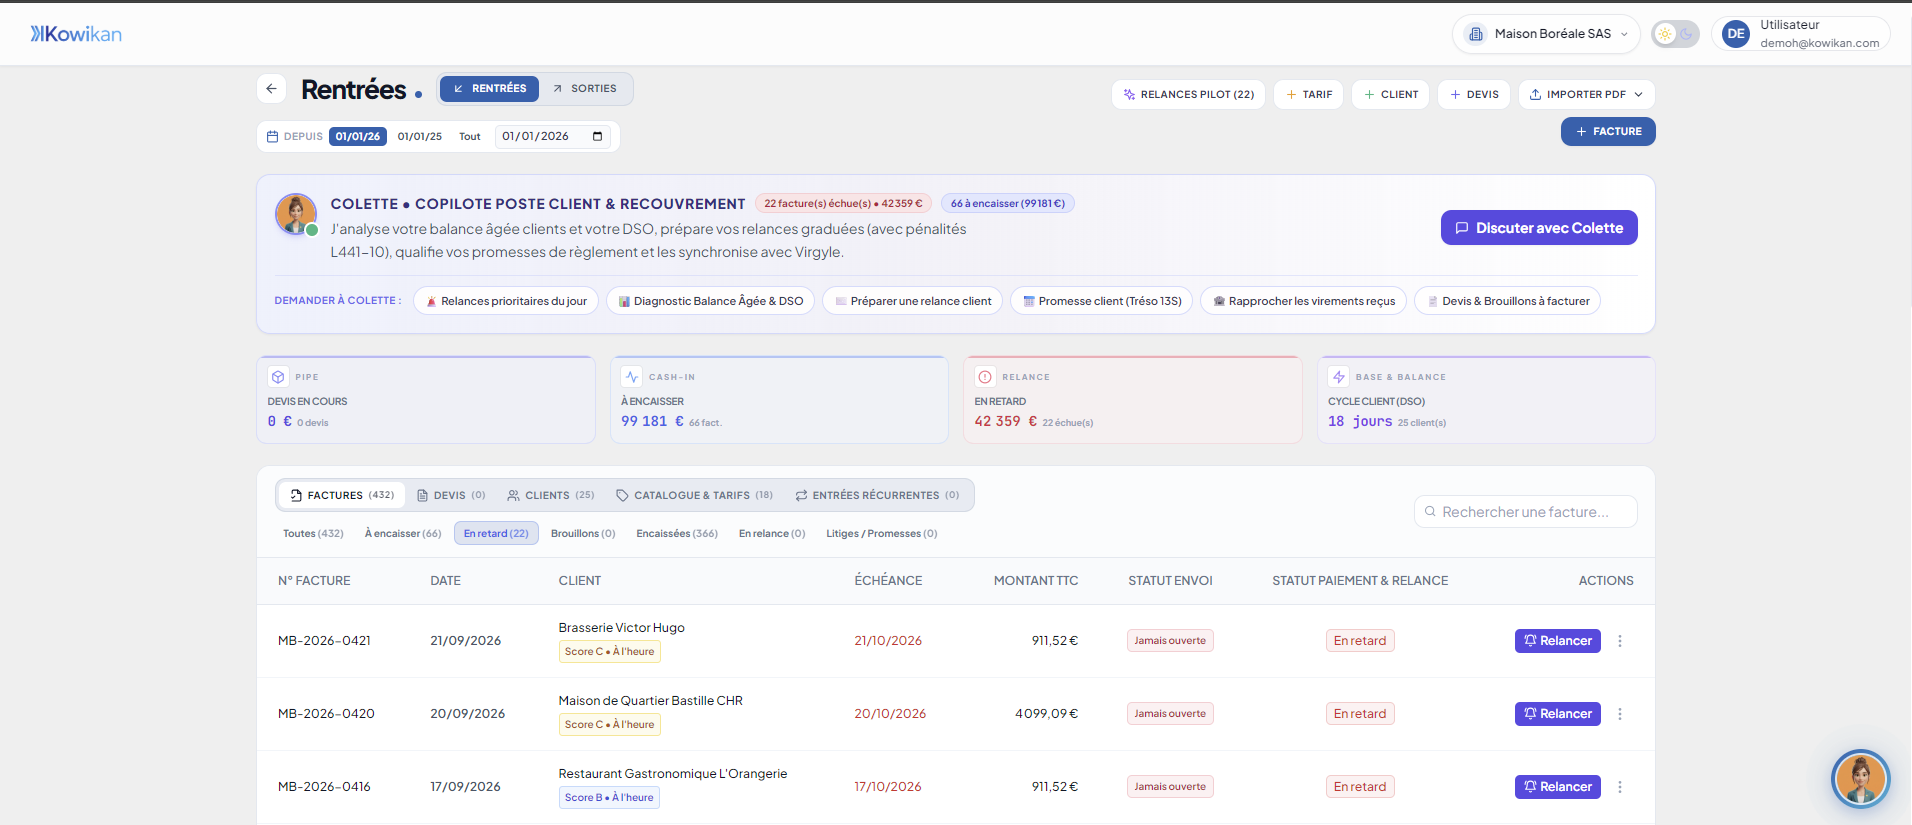Toggle the light/dark theme switch
The width and height of the screenshot is (1912, 825).
[x=1675, y=34]
